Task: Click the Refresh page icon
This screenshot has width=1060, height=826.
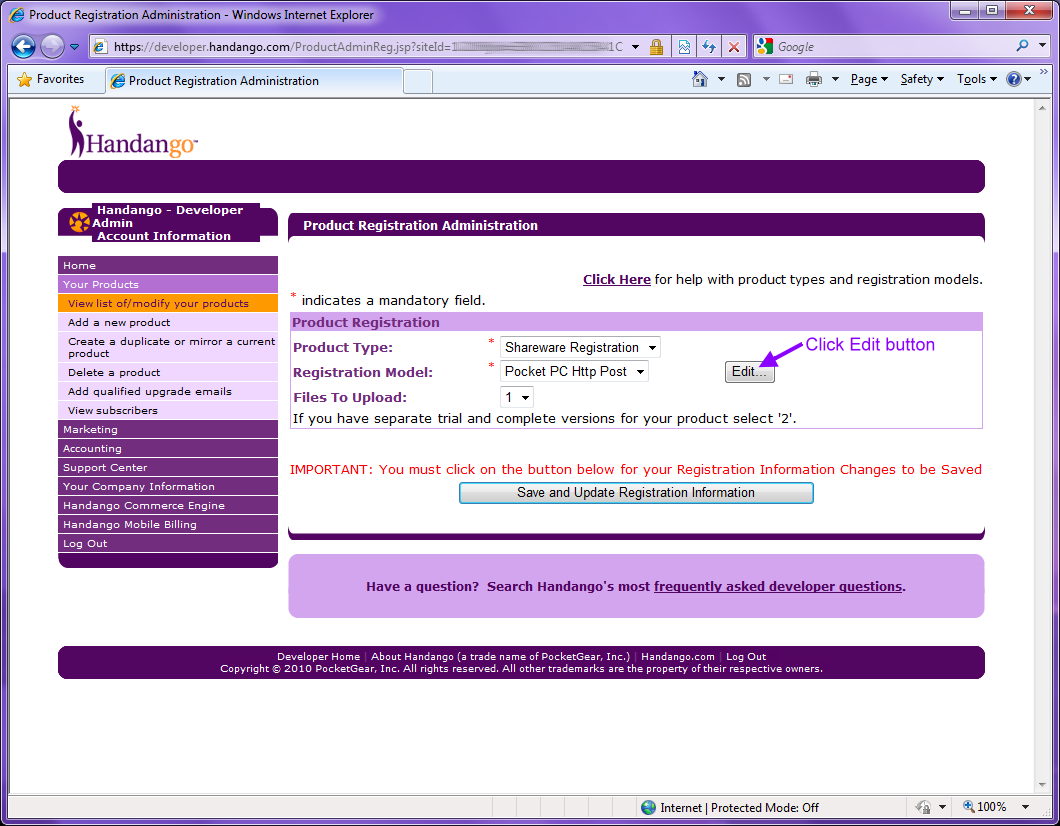Action: pos(708,47)
